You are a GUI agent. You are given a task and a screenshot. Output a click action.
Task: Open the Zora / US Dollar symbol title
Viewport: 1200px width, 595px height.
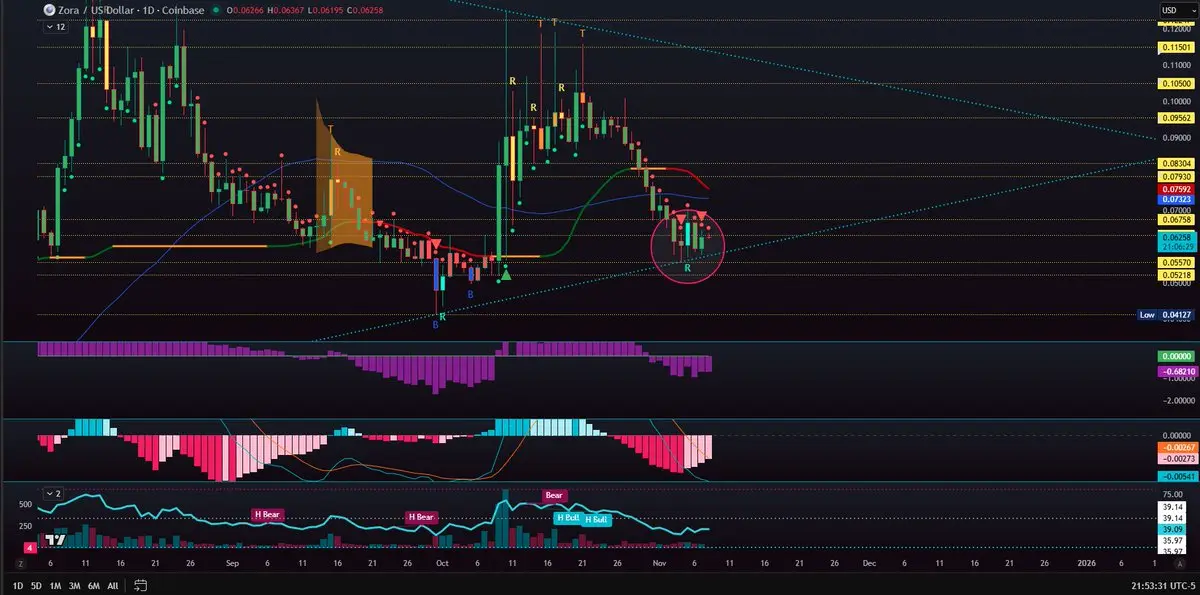130,10
